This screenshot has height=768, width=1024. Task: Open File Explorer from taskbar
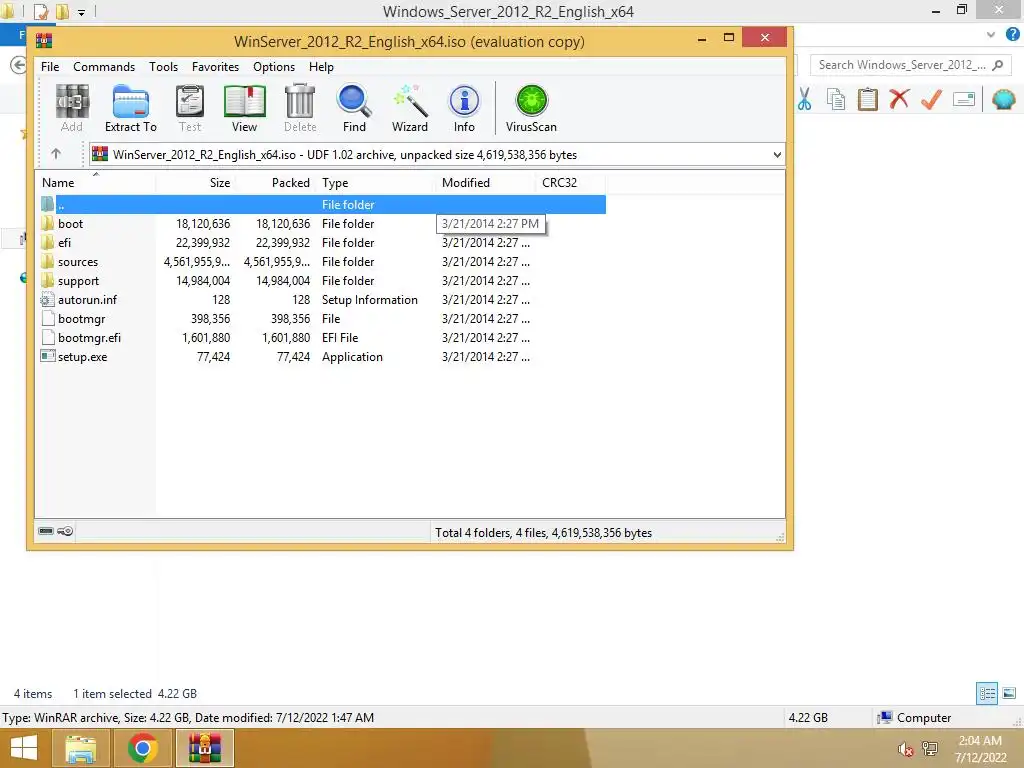point(81,748)
